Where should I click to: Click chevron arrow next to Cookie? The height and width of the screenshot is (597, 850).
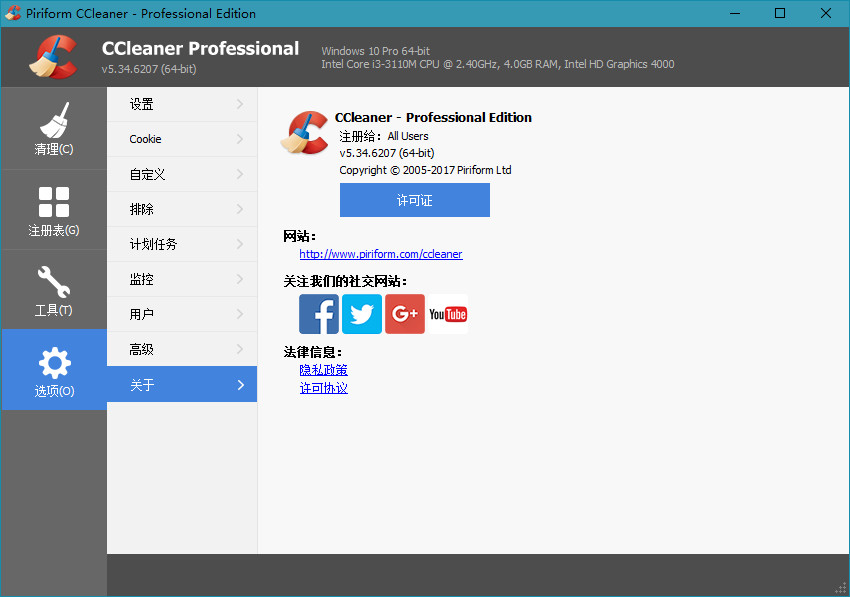tap(240, 139)
